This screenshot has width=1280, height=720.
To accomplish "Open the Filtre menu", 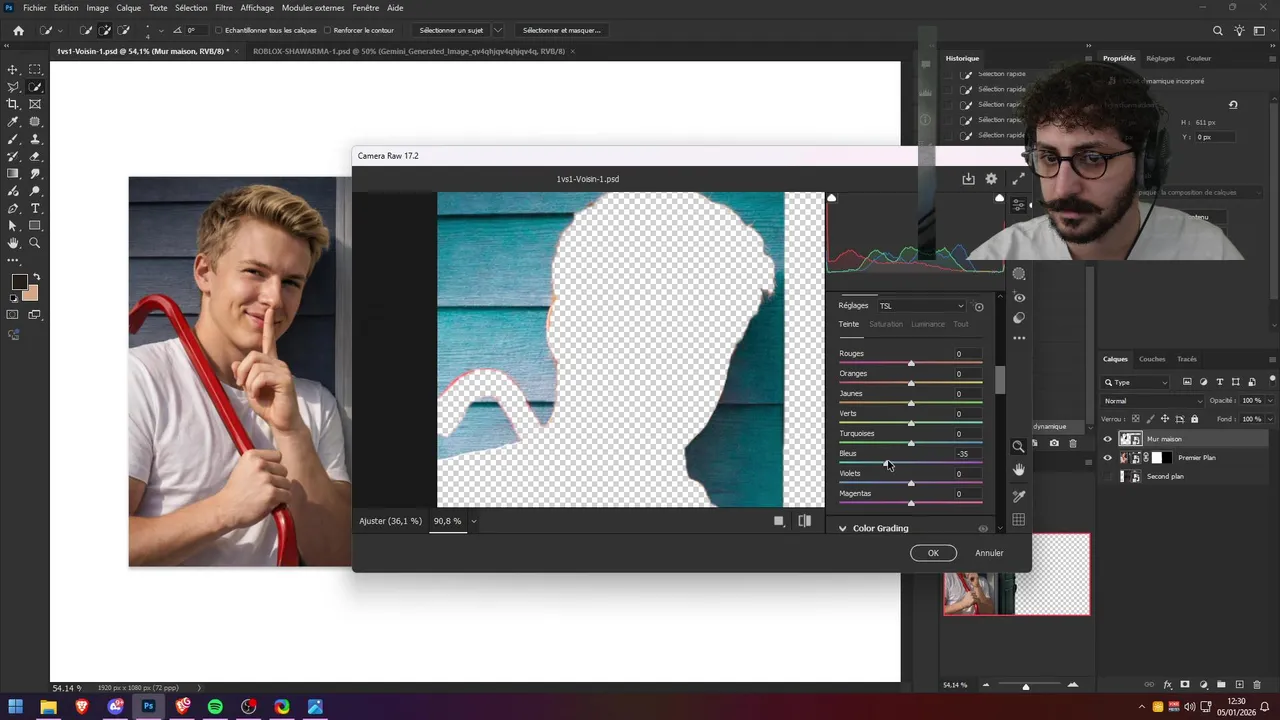I will tap(224, 8).
